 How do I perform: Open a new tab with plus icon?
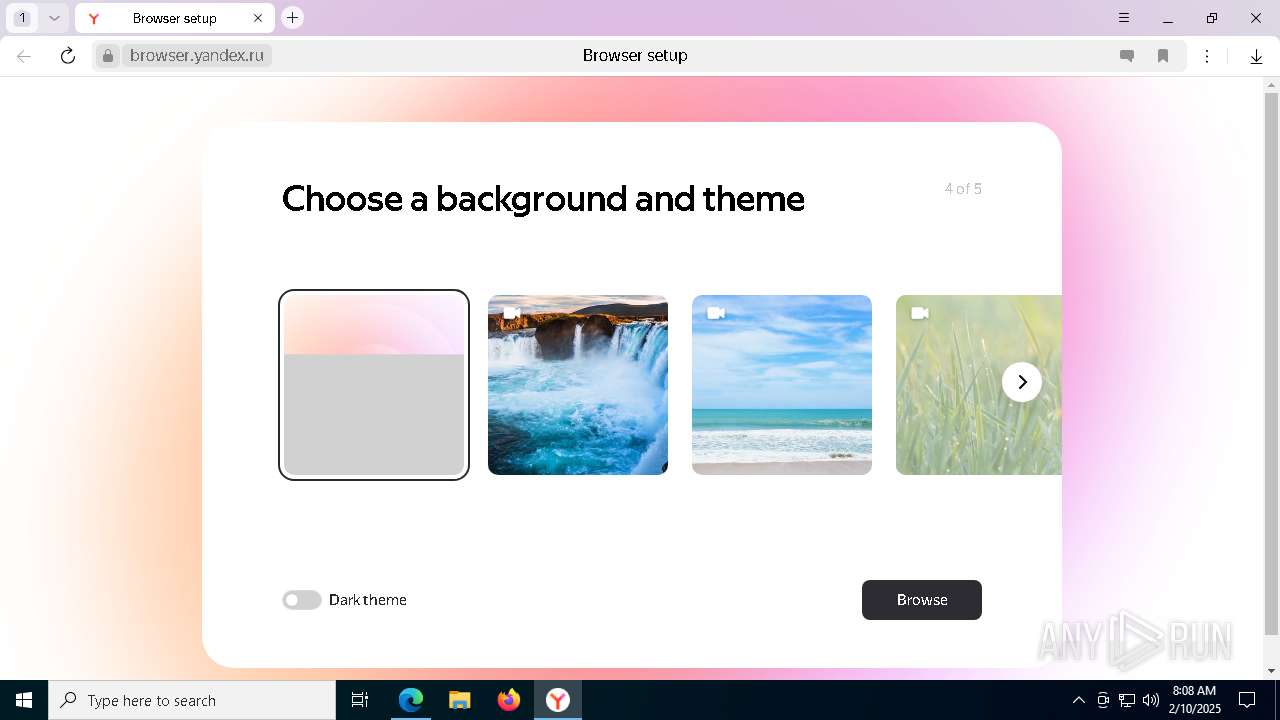tap(292, 18)
